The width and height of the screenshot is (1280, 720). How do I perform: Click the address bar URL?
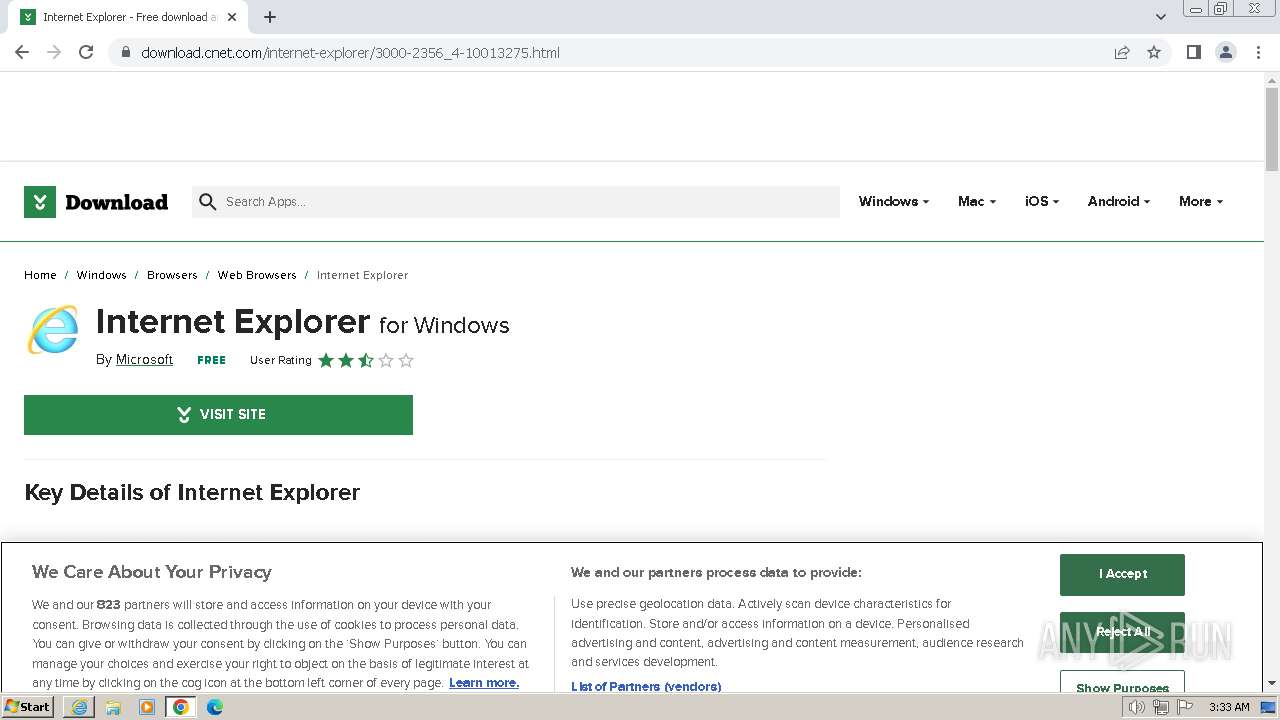(x=350, y=53)
